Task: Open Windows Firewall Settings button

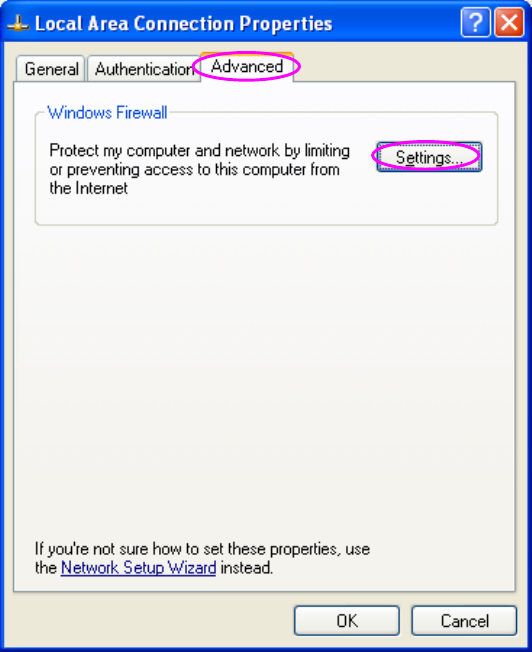Action: point(429,157)
